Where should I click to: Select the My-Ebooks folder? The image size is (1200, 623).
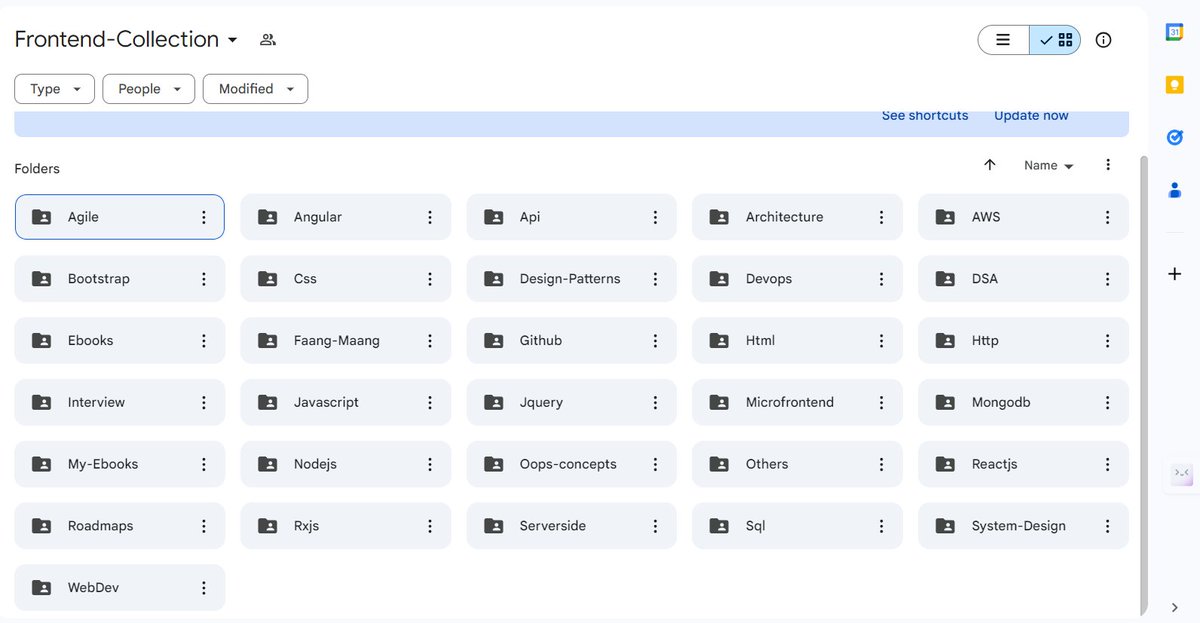[119, 464]
